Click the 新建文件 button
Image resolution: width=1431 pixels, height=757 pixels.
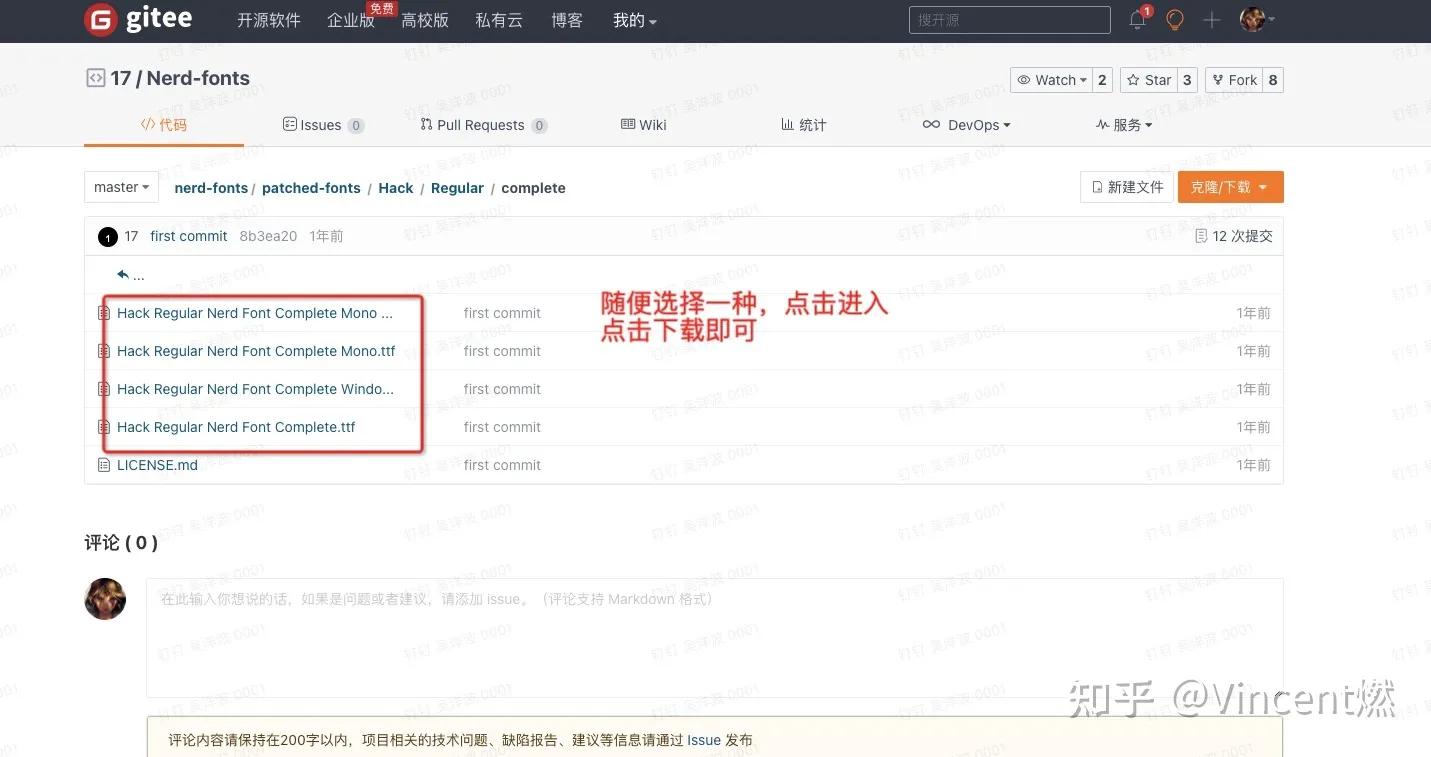(x=1126, y=187)
